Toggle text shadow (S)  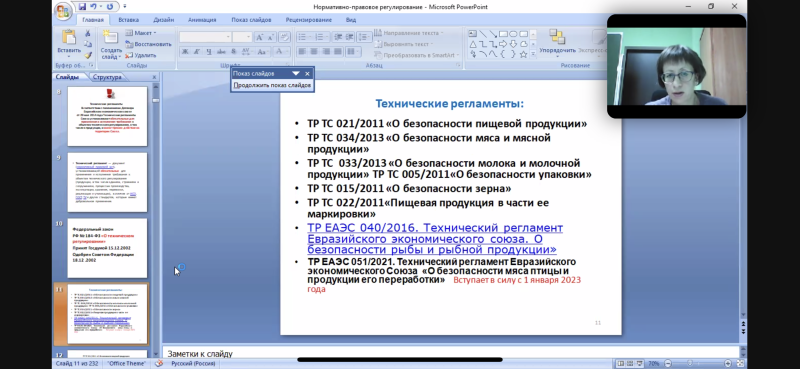tap(233, 52)
